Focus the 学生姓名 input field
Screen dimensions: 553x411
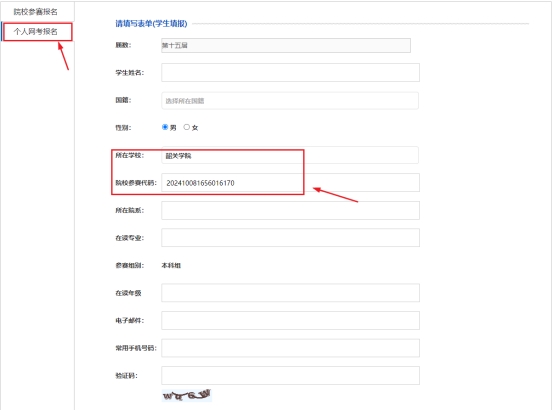pyautogui.click(x=290, y=72)
